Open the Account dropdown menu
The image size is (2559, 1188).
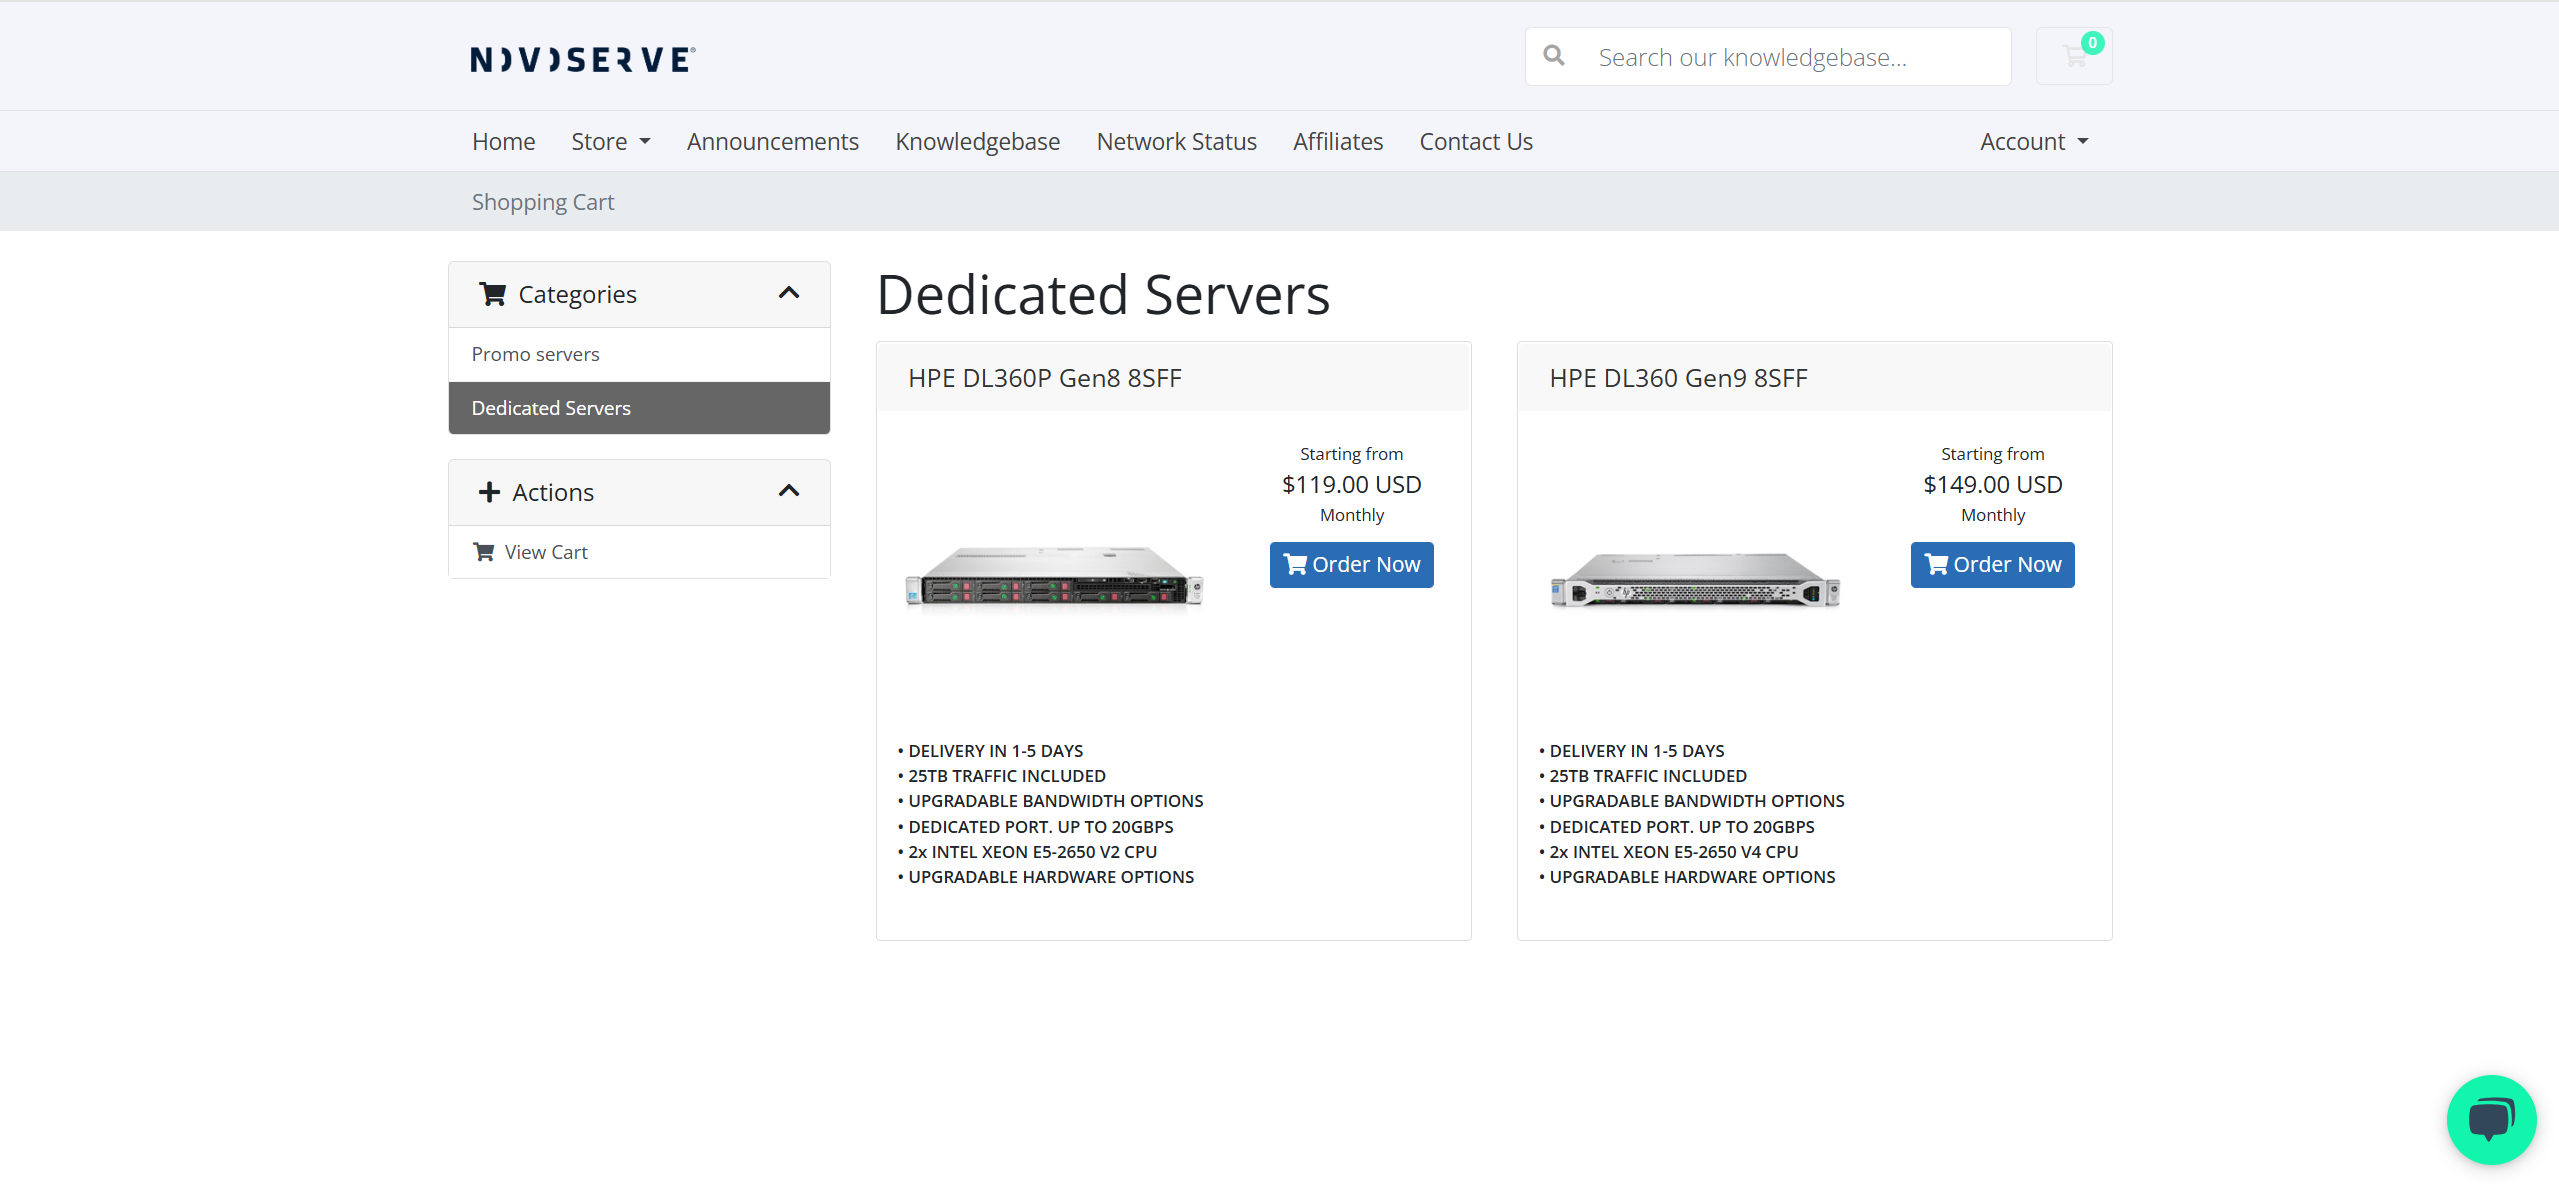coord(2034,141)
